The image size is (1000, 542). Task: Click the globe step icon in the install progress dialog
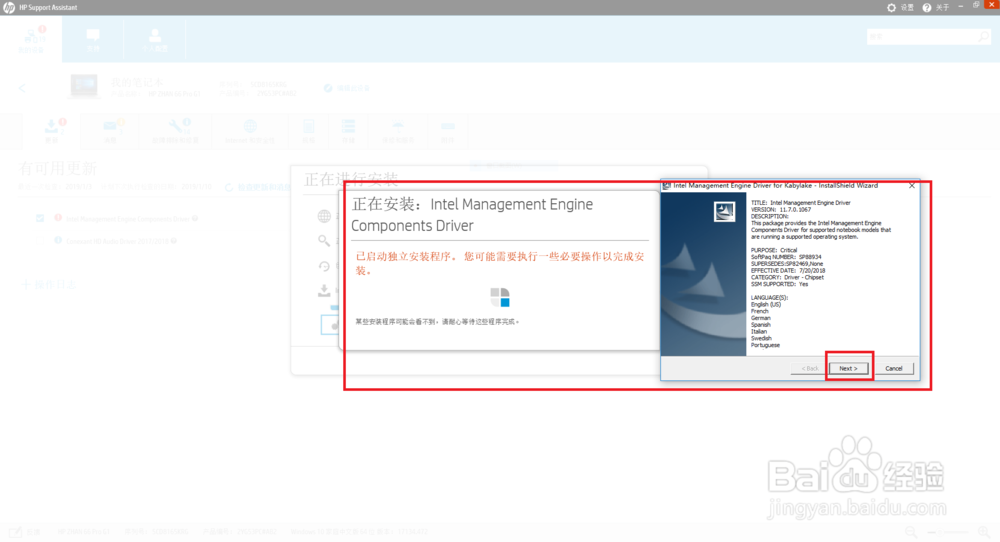click(325, 217)
